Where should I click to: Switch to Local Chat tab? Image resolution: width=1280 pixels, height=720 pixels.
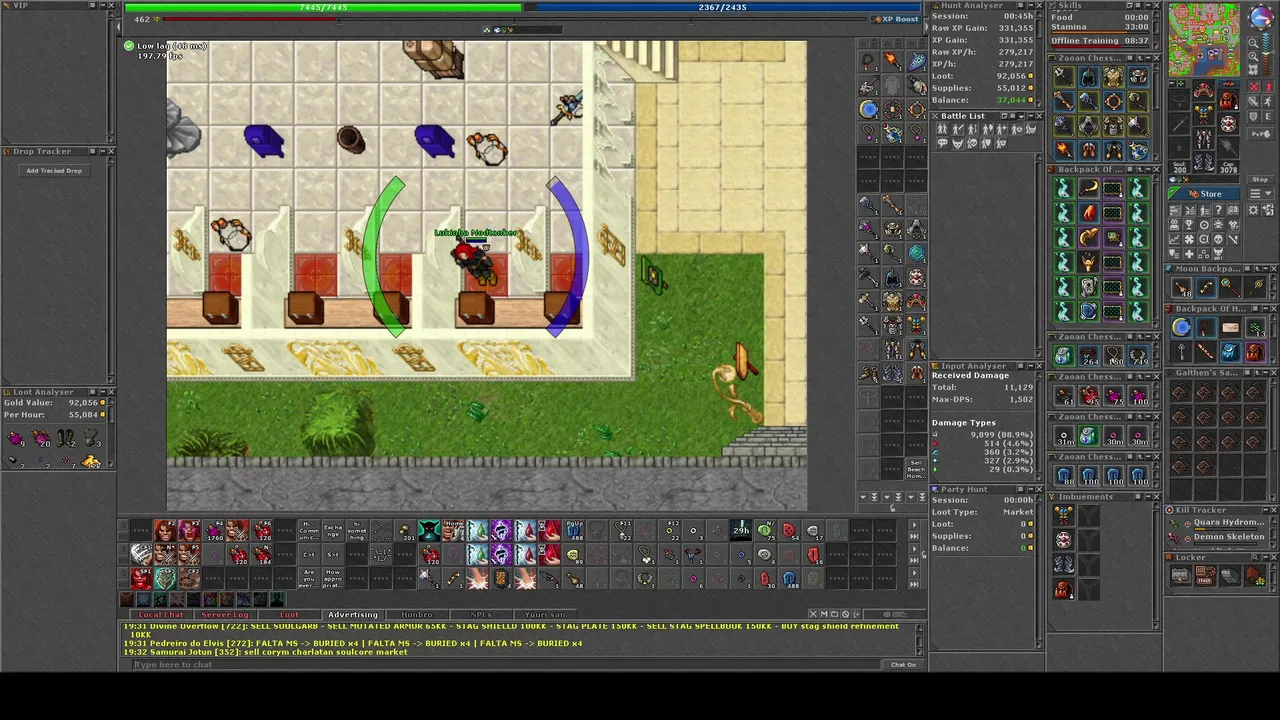click(161, 614)
